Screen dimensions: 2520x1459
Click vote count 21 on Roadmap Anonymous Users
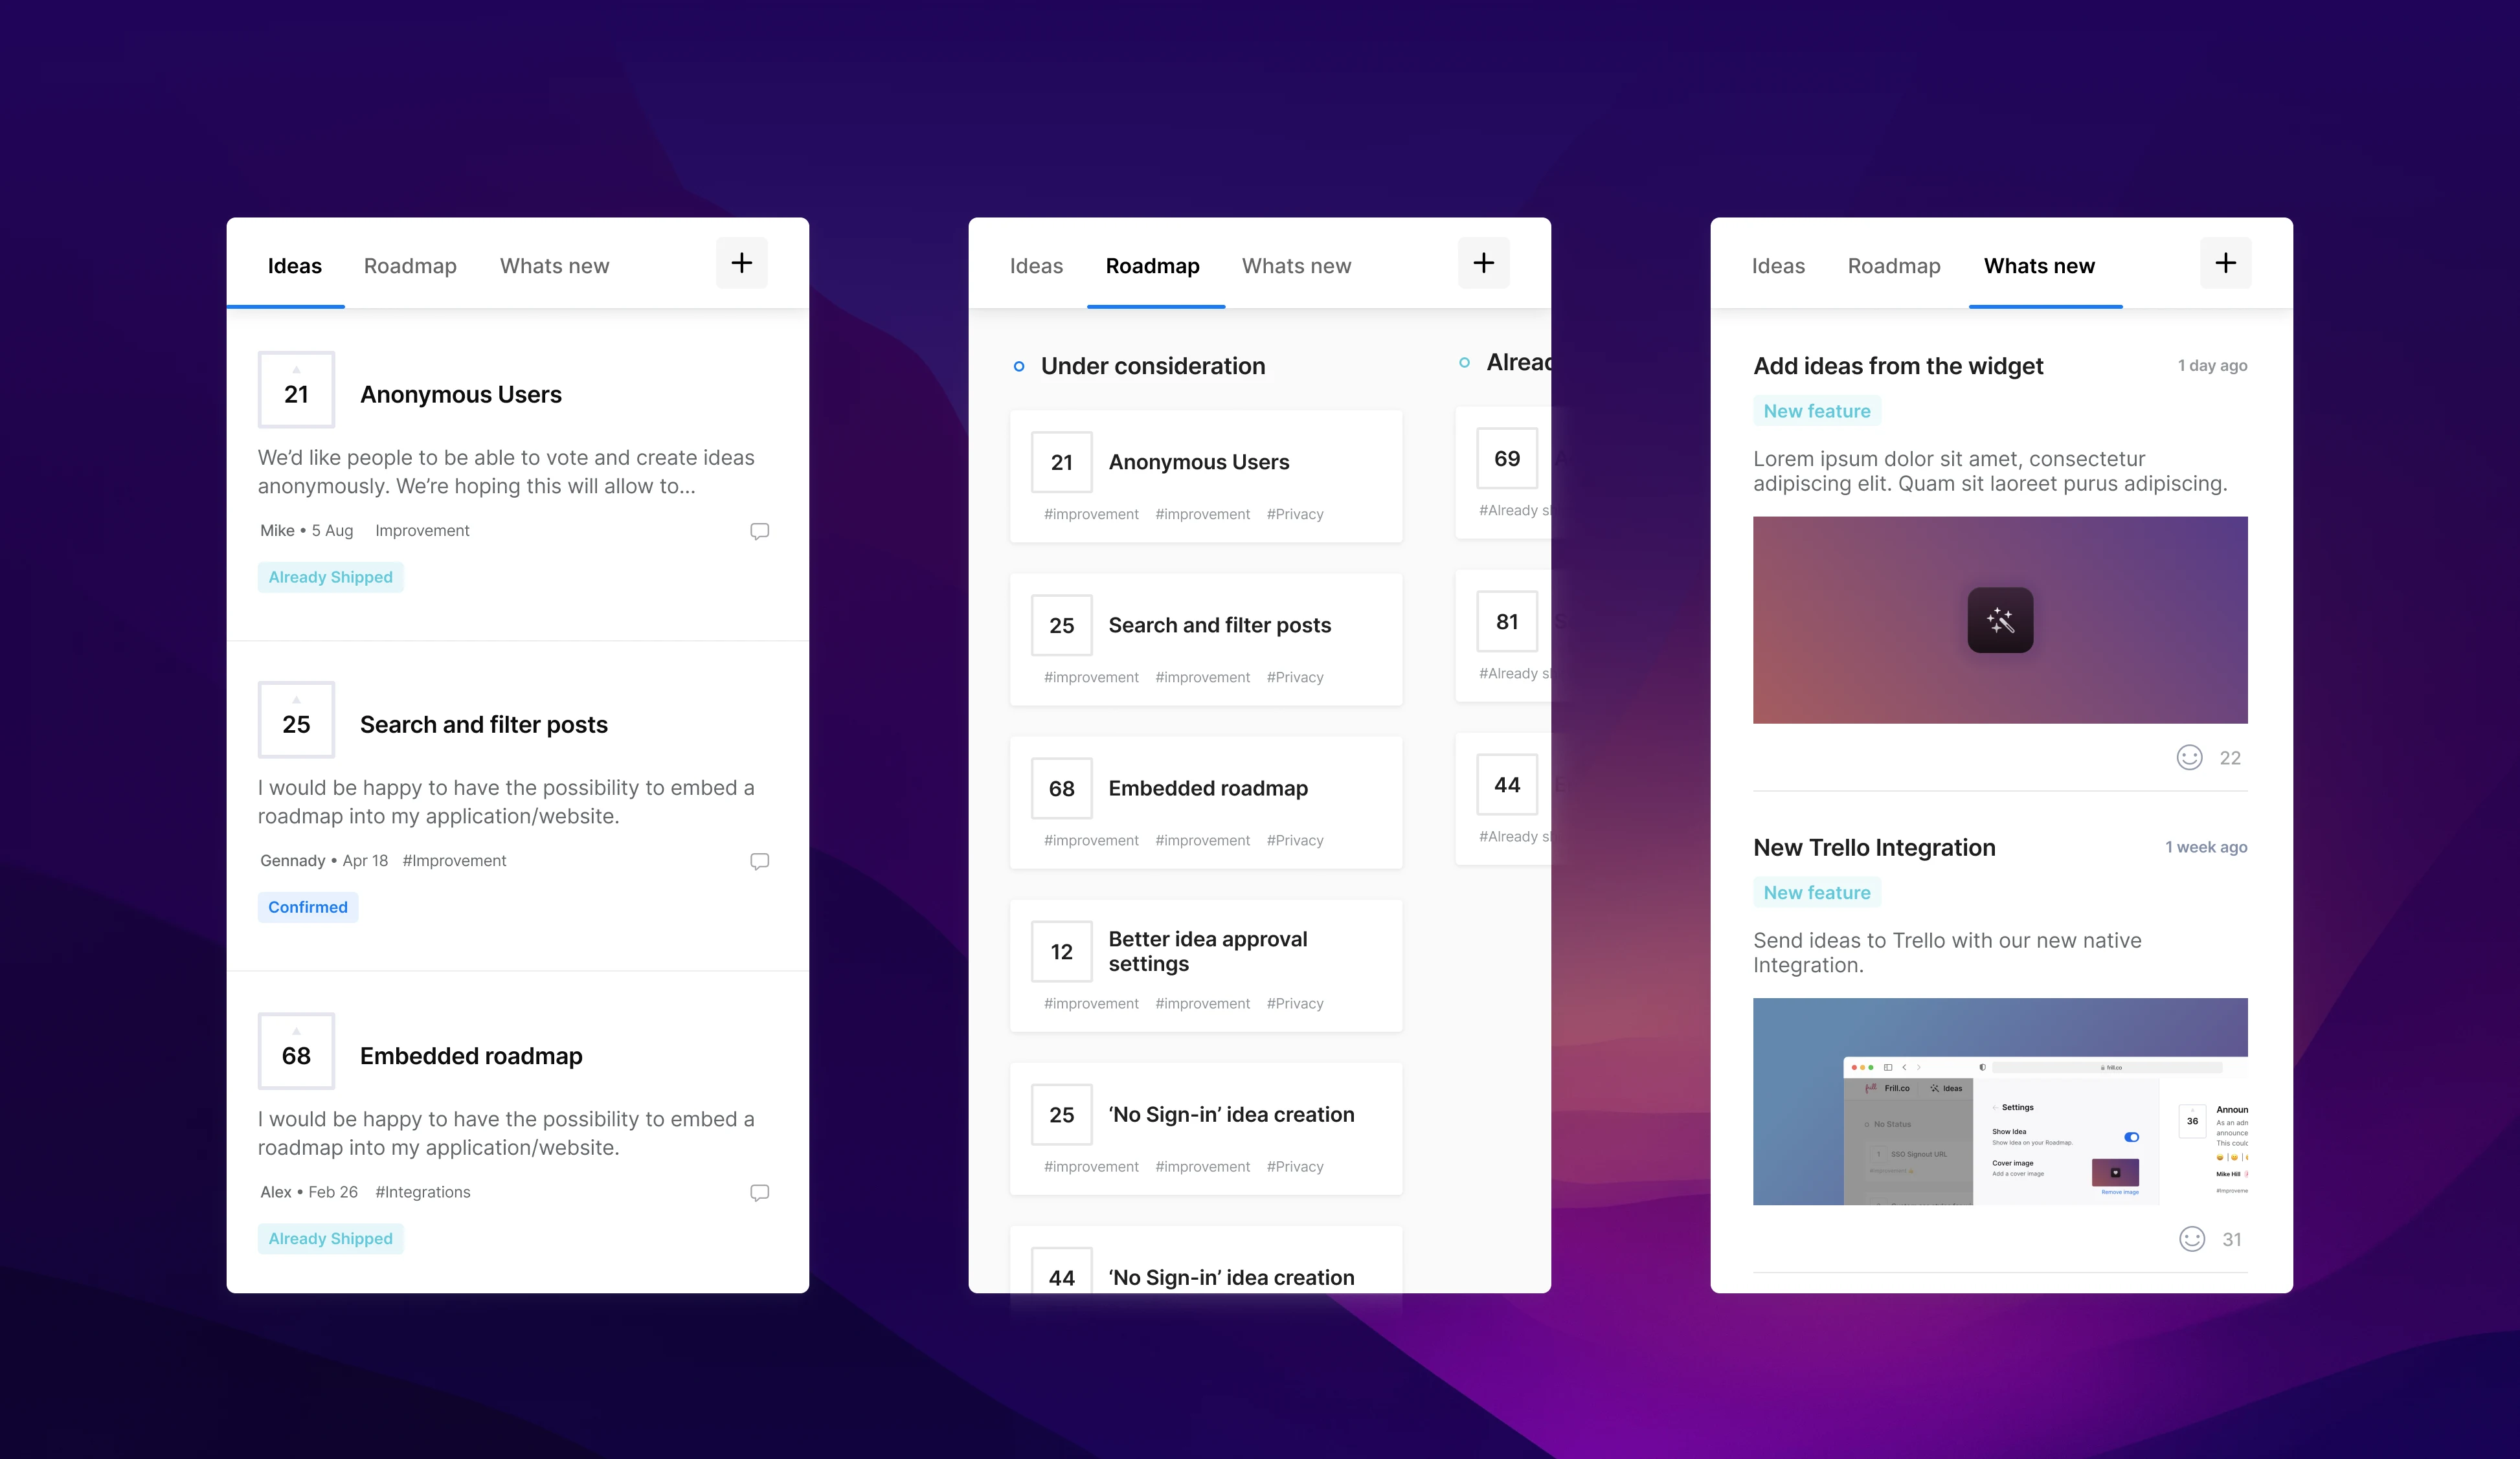(x=1061, y=462)
